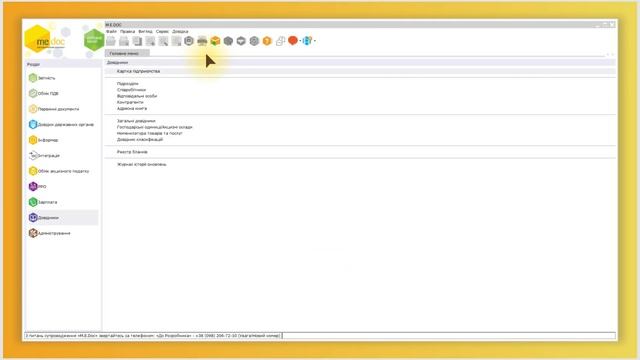
Task: Click the support phone status bar text
Action: [153, 336]
